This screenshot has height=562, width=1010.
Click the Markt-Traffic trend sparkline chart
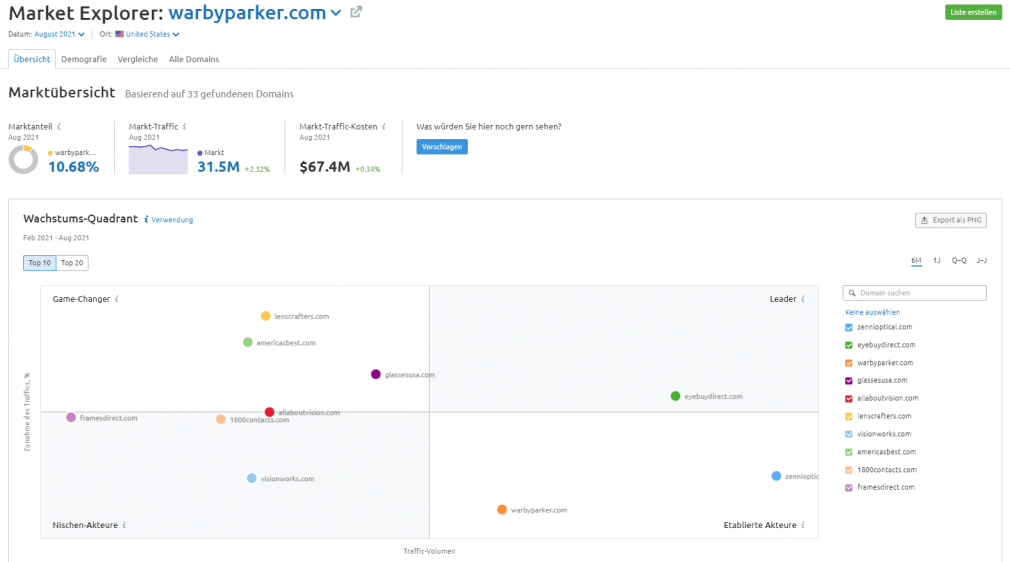click(x=158, y=159)
